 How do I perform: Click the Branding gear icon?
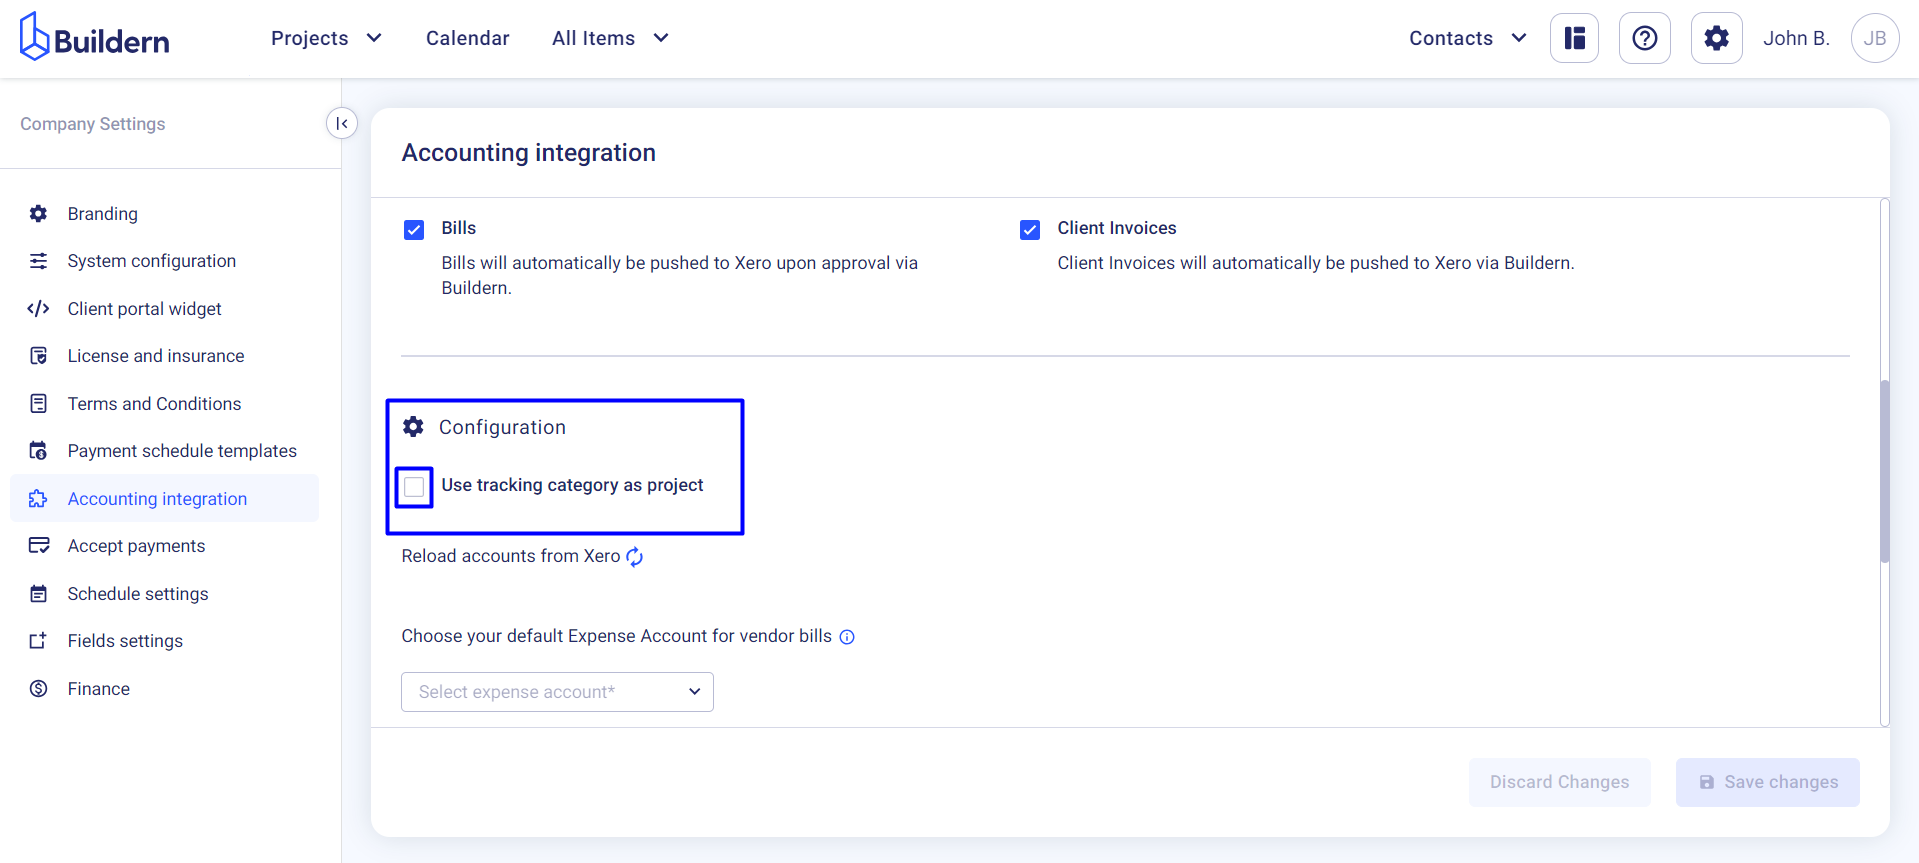point(39,214)
